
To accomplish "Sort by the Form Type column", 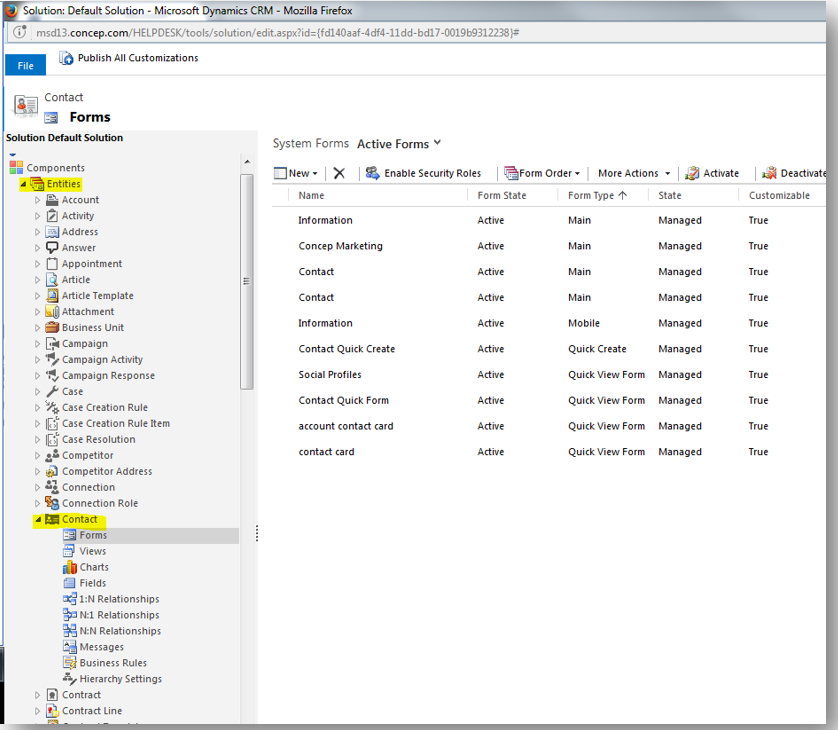I will tap(597, 196).
